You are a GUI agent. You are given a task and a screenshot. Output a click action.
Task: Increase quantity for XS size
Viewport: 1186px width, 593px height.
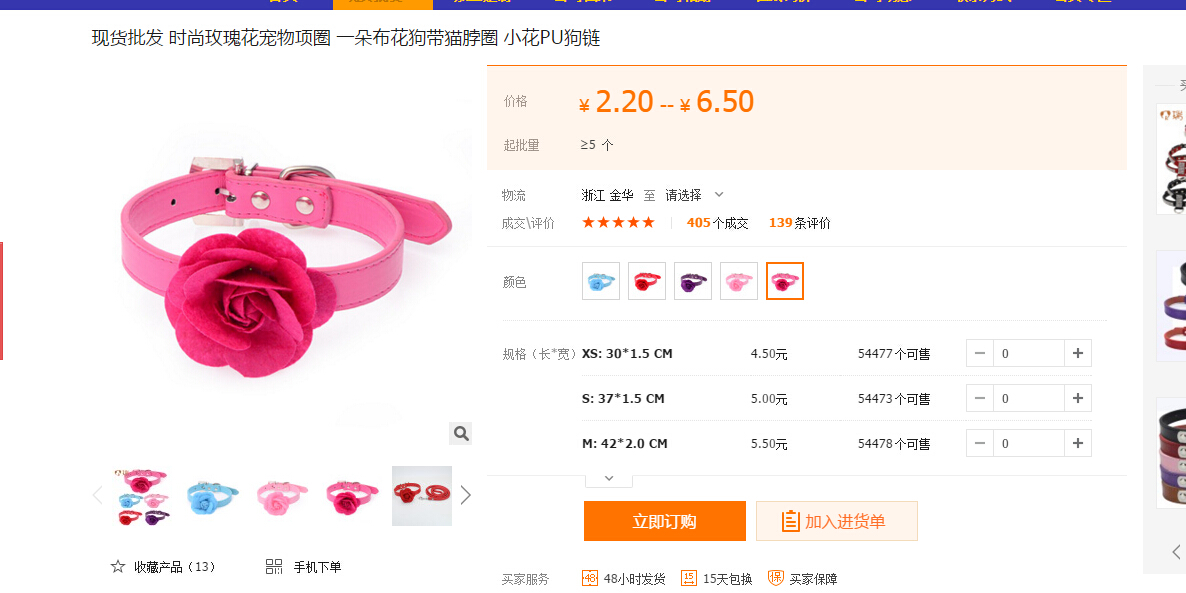pos(1077,353)
